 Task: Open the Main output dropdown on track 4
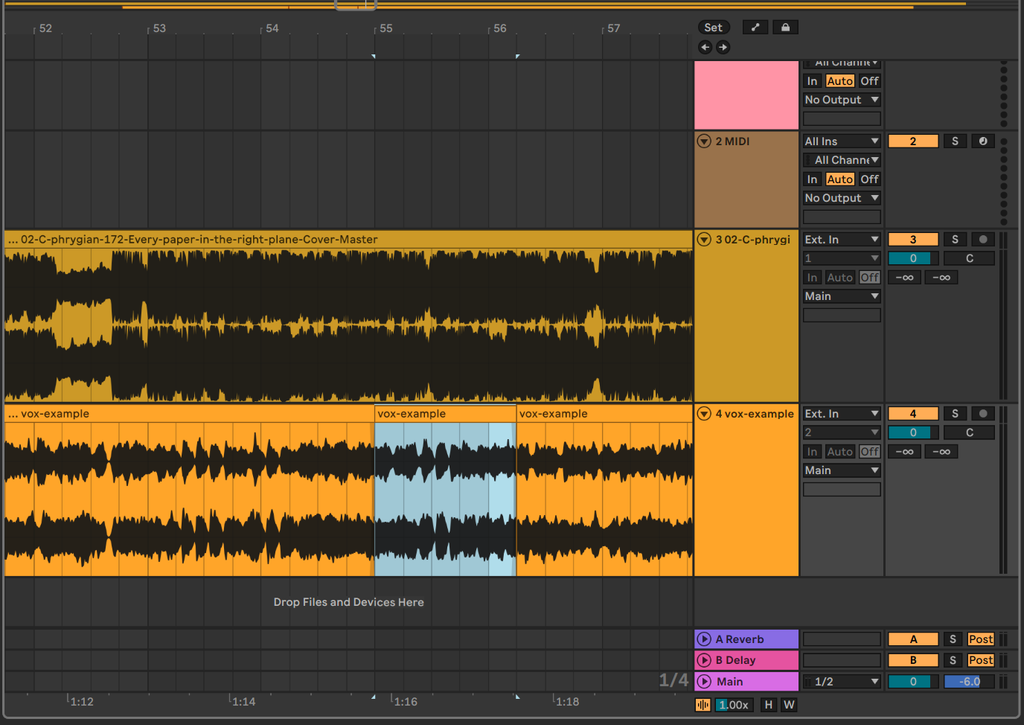pyautogui.click(x=842, y=470)
